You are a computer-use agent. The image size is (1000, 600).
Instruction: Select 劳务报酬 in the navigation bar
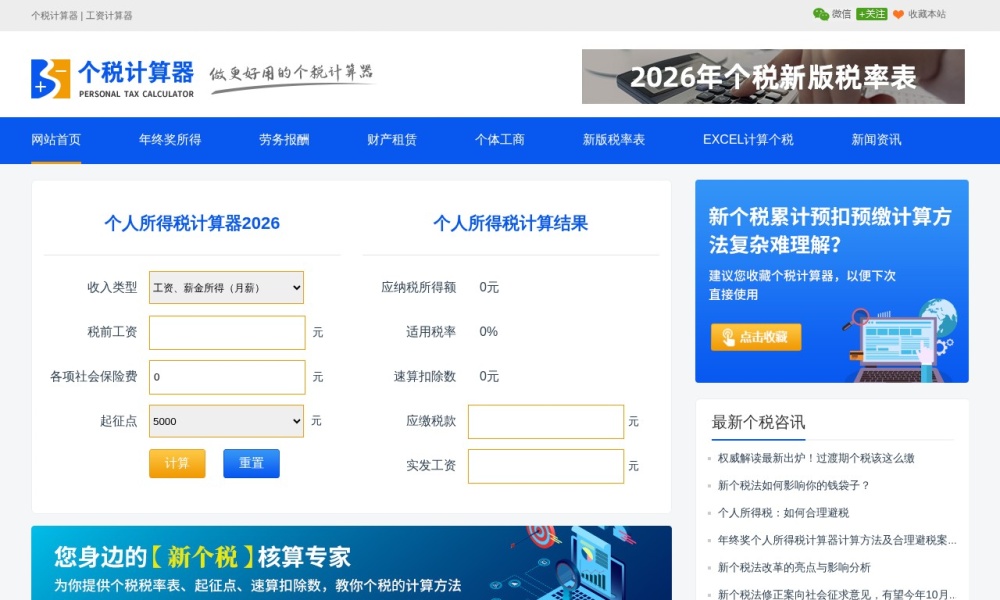click(x=285, y=140)
